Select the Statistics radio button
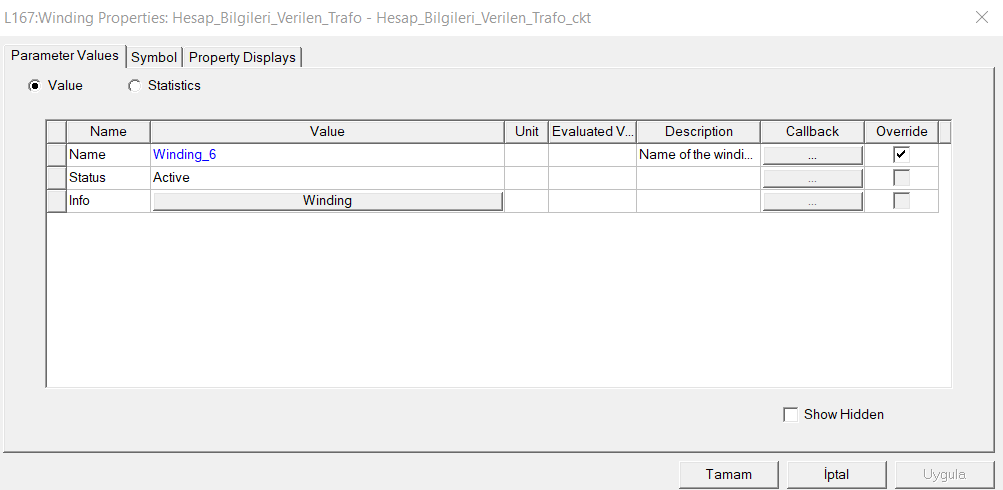 tap(135, 86)
